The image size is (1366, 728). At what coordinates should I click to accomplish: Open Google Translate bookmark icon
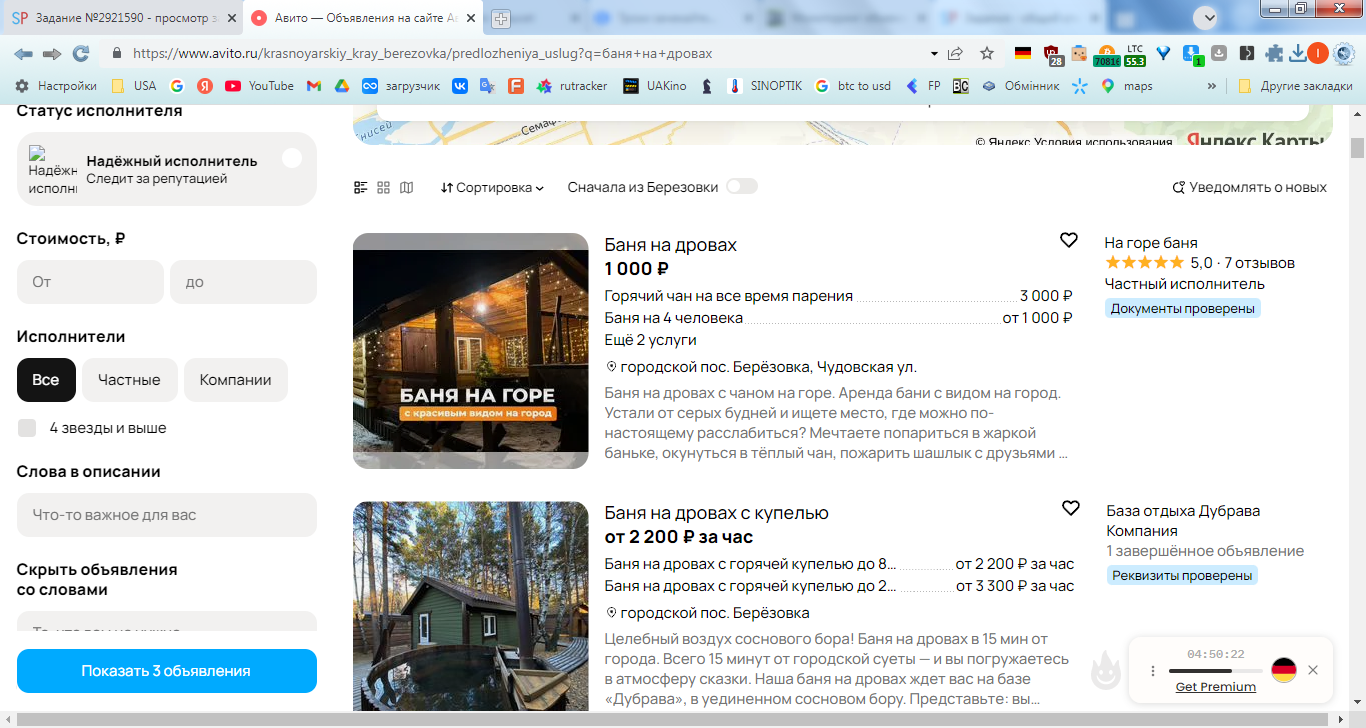point(487,86)
